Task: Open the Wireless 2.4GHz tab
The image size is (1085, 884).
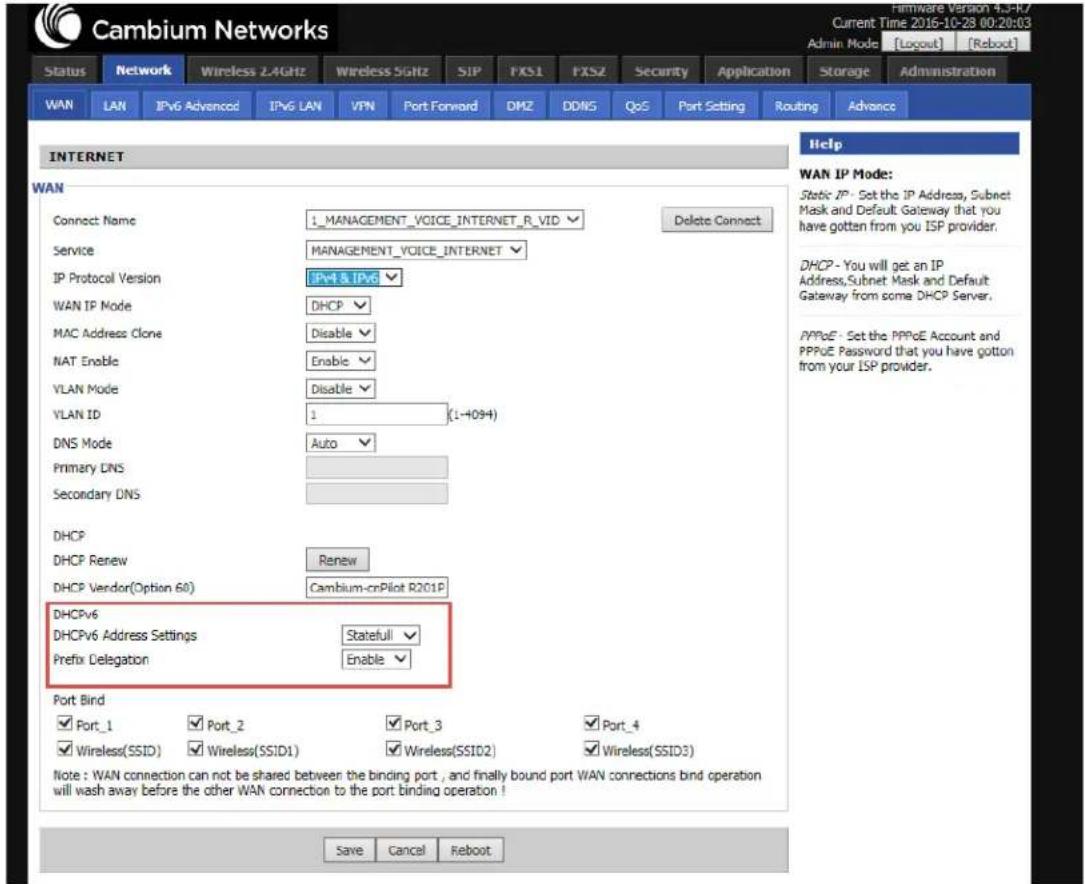Action: 253,71
